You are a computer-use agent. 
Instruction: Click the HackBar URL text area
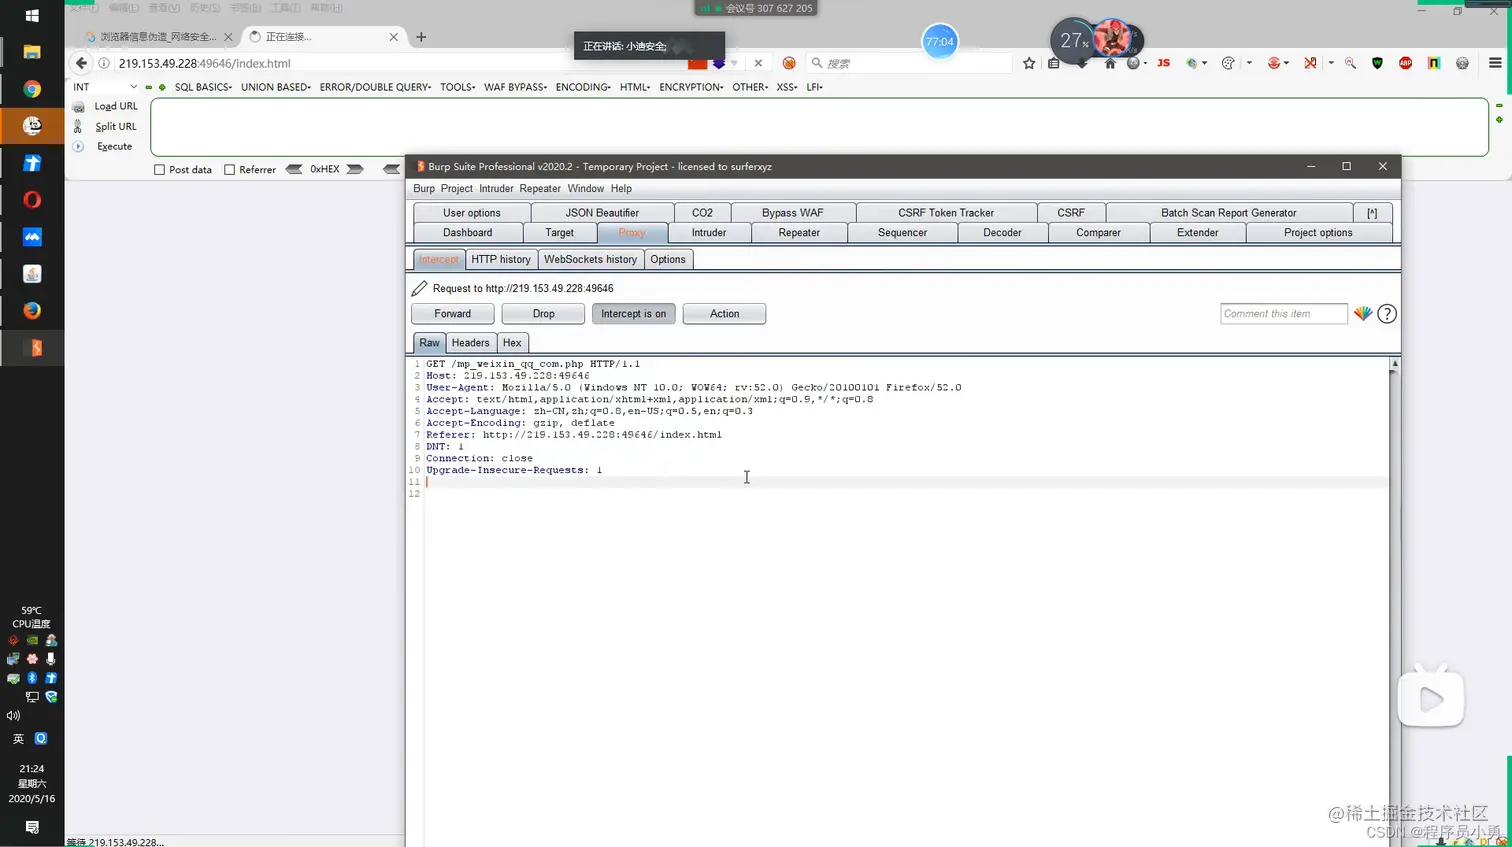tap(819, 127)
